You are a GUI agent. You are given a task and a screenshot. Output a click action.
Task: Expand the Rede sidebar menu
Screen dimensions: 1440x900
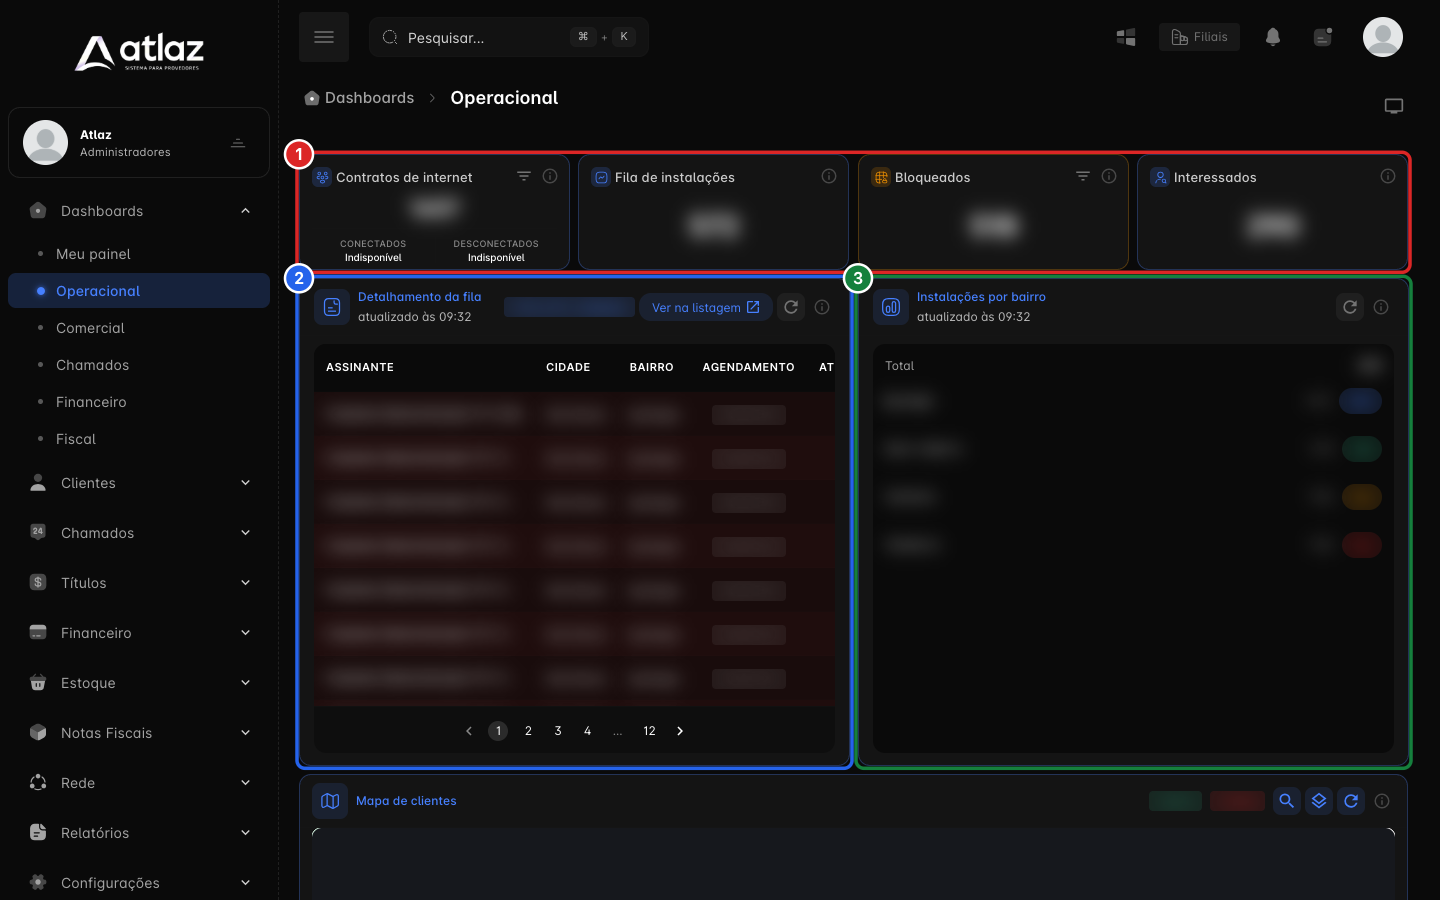(139, 783)
